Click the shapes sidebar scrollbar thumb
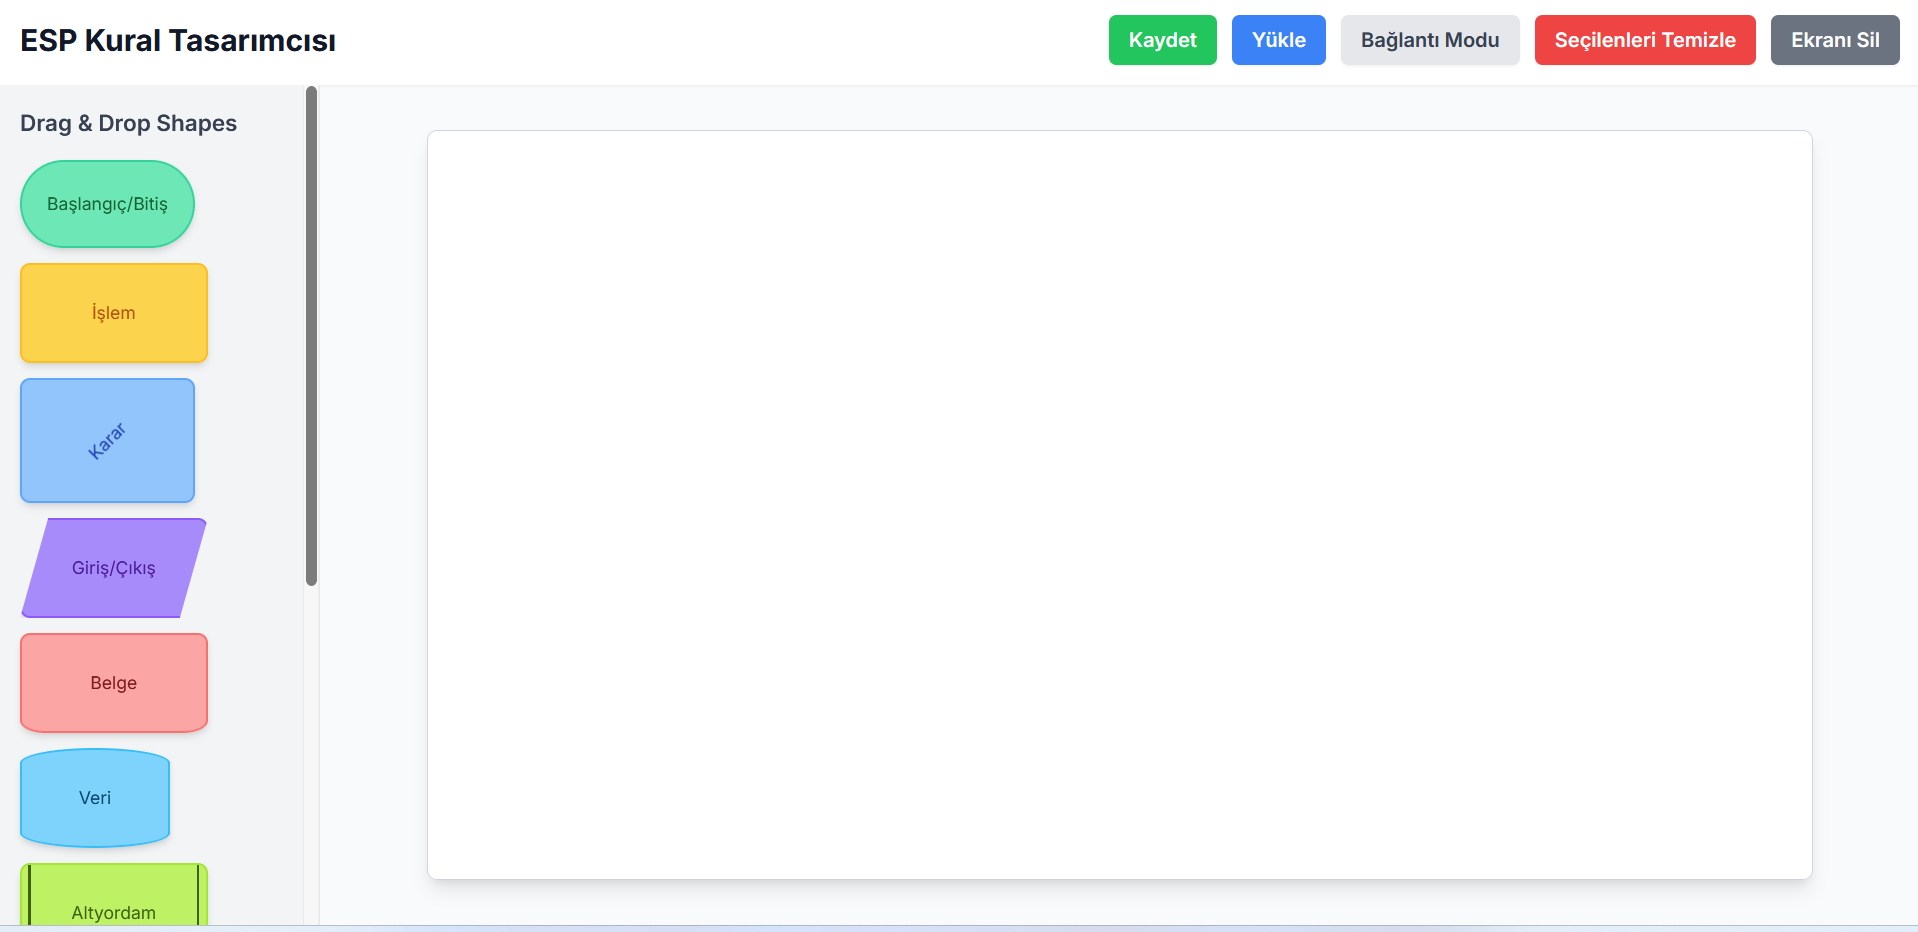This screenshot has width=1918, height=932. point(311,336)
